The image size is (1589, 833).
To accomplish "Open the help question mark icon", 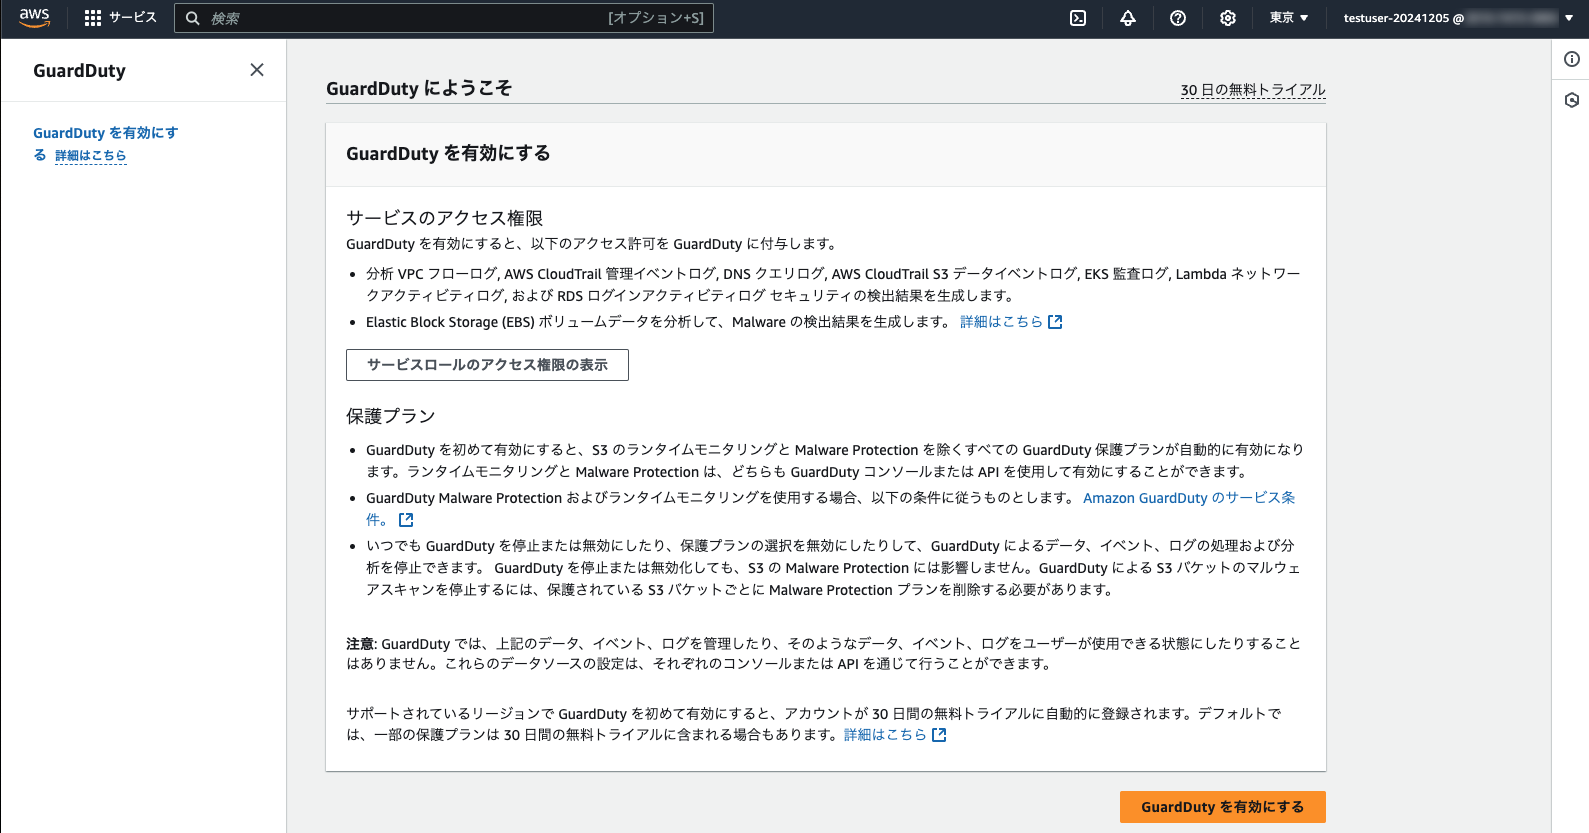I will point(1178,18).
